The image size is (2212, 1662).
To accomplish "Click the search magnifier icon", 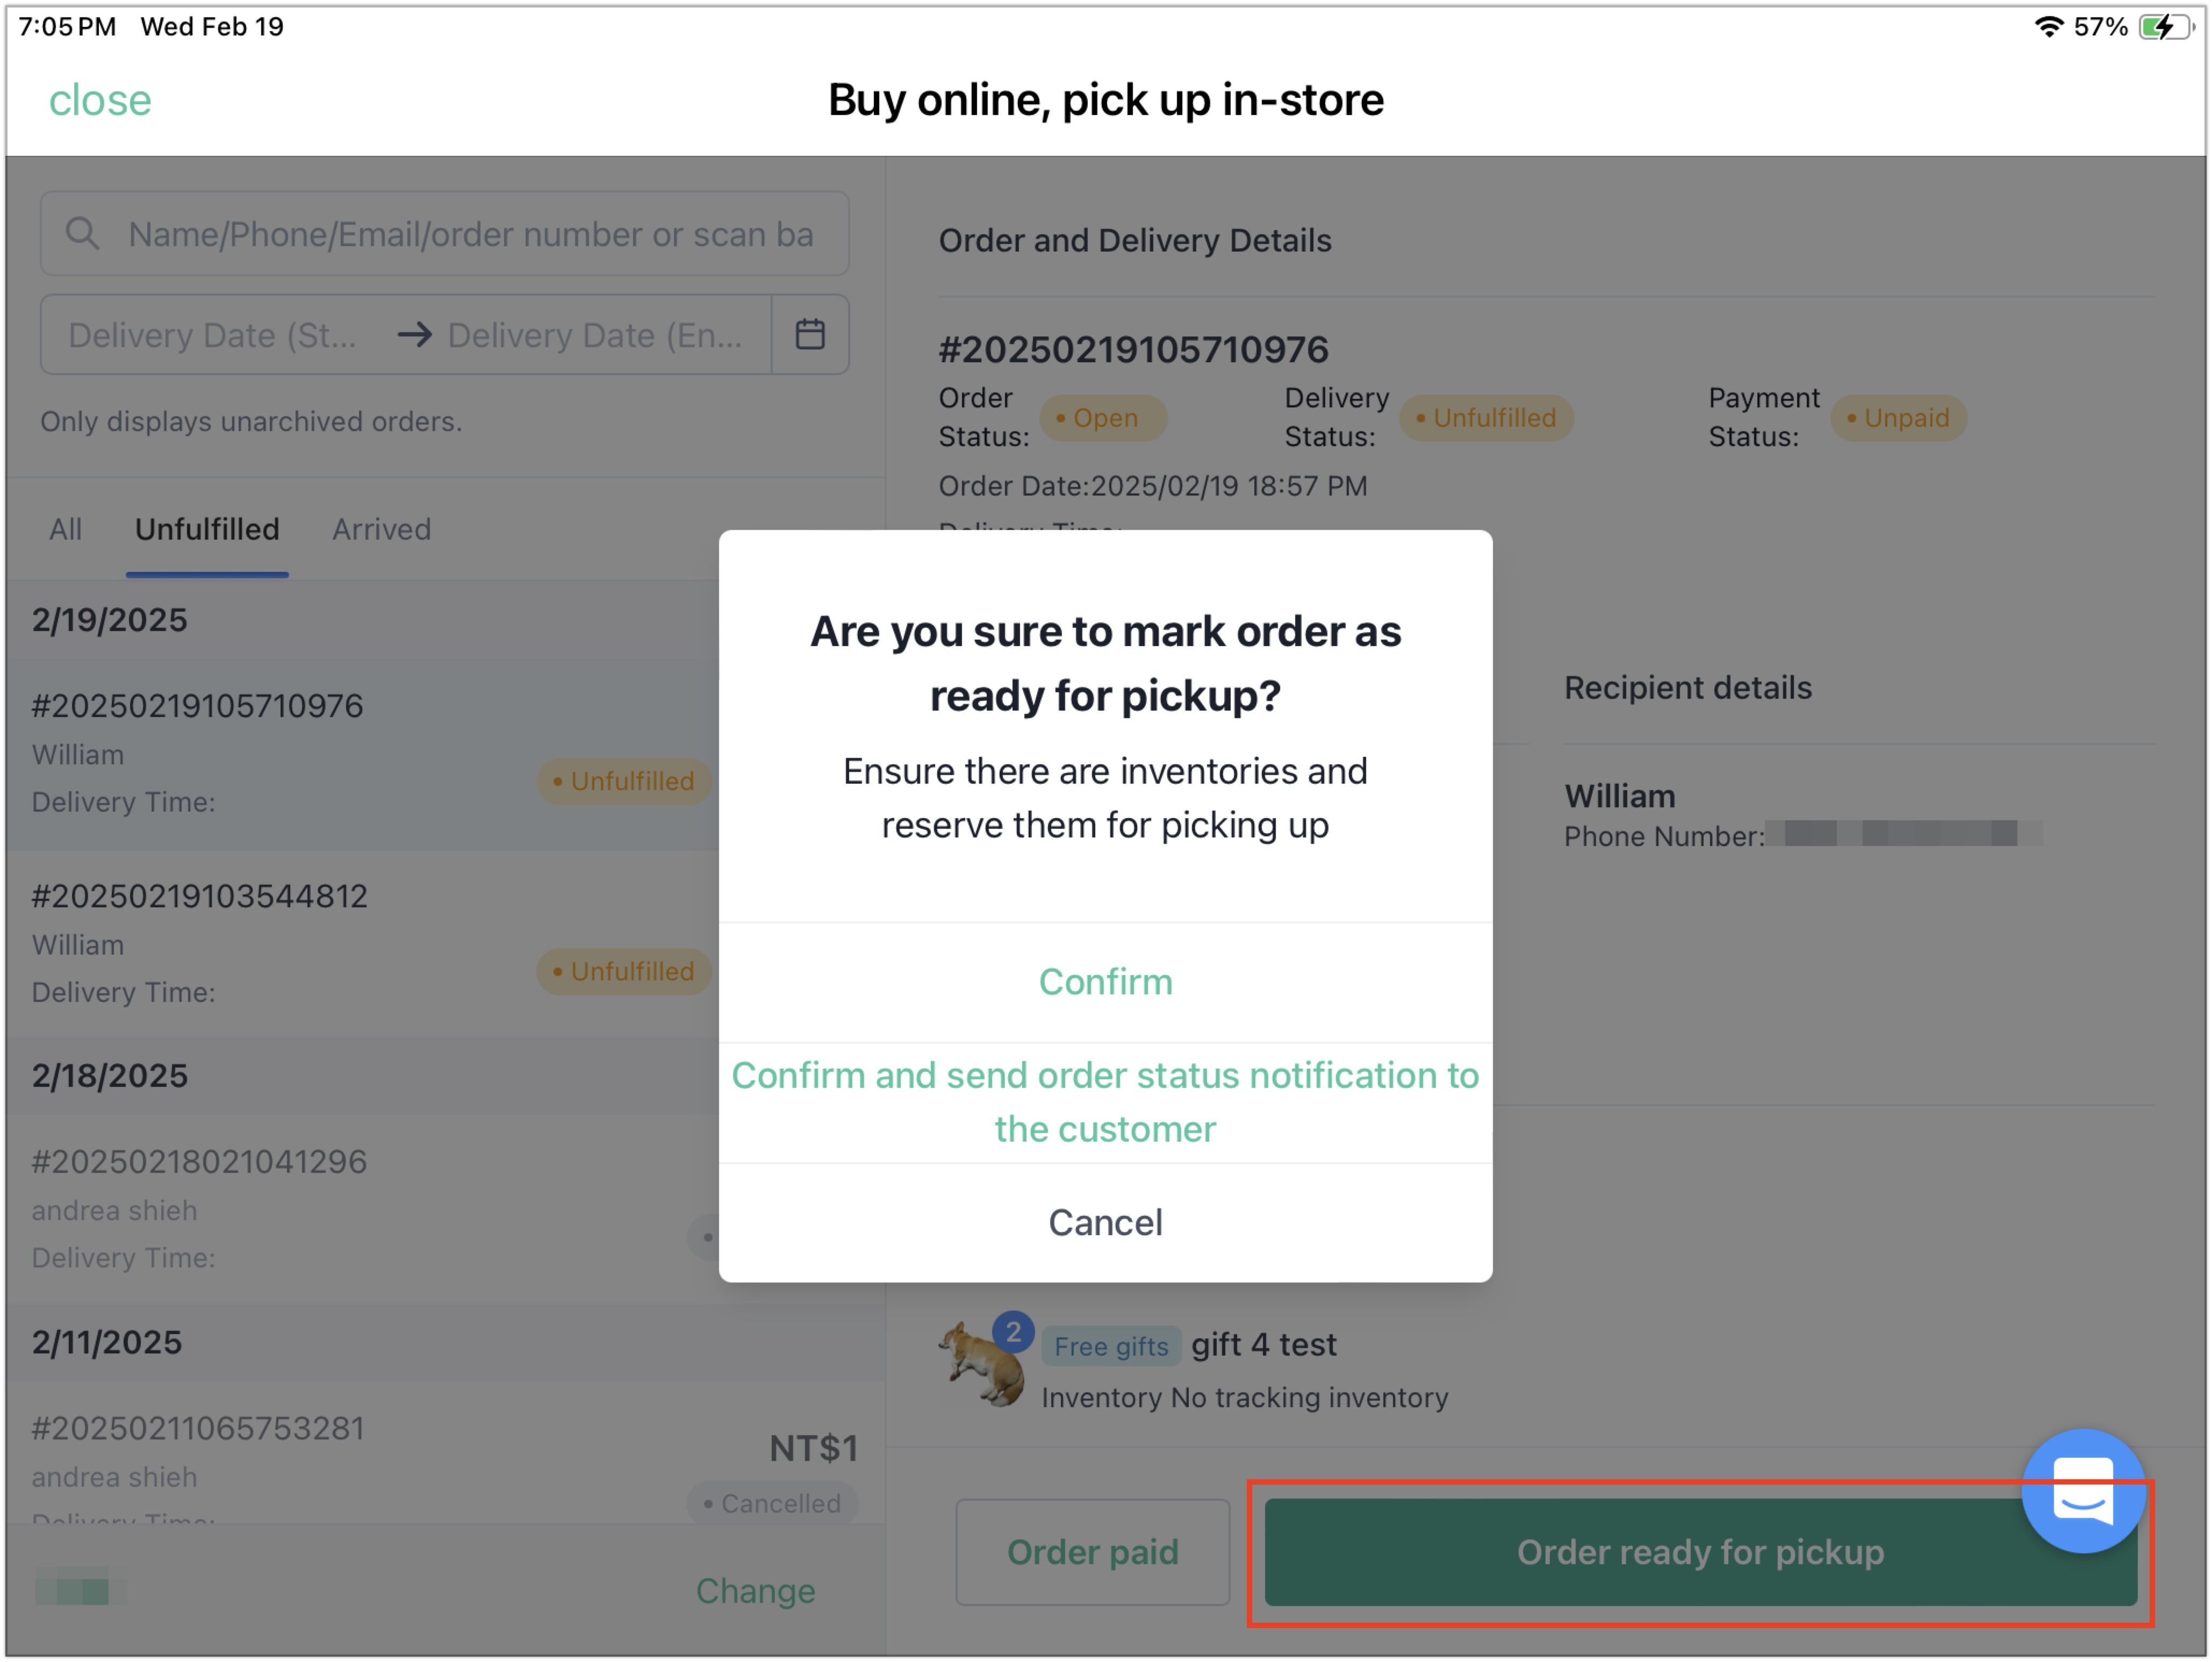I will coord(82,234).
